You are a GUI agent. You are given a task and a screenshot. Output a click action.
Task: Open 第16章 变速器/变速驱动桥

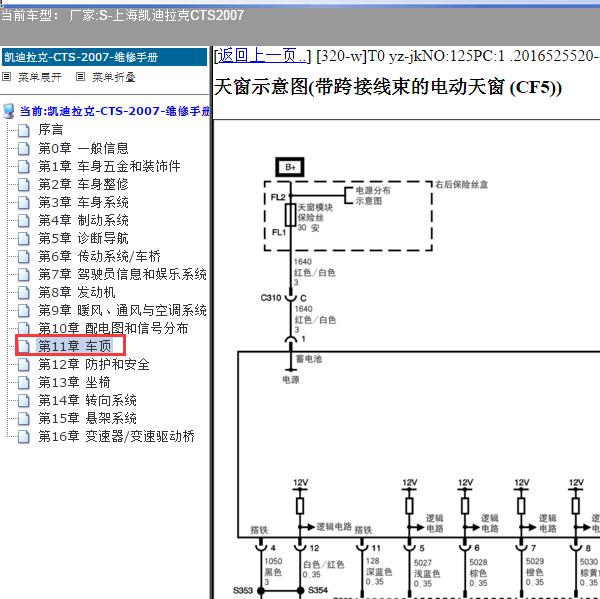click(x=116, y=436)
